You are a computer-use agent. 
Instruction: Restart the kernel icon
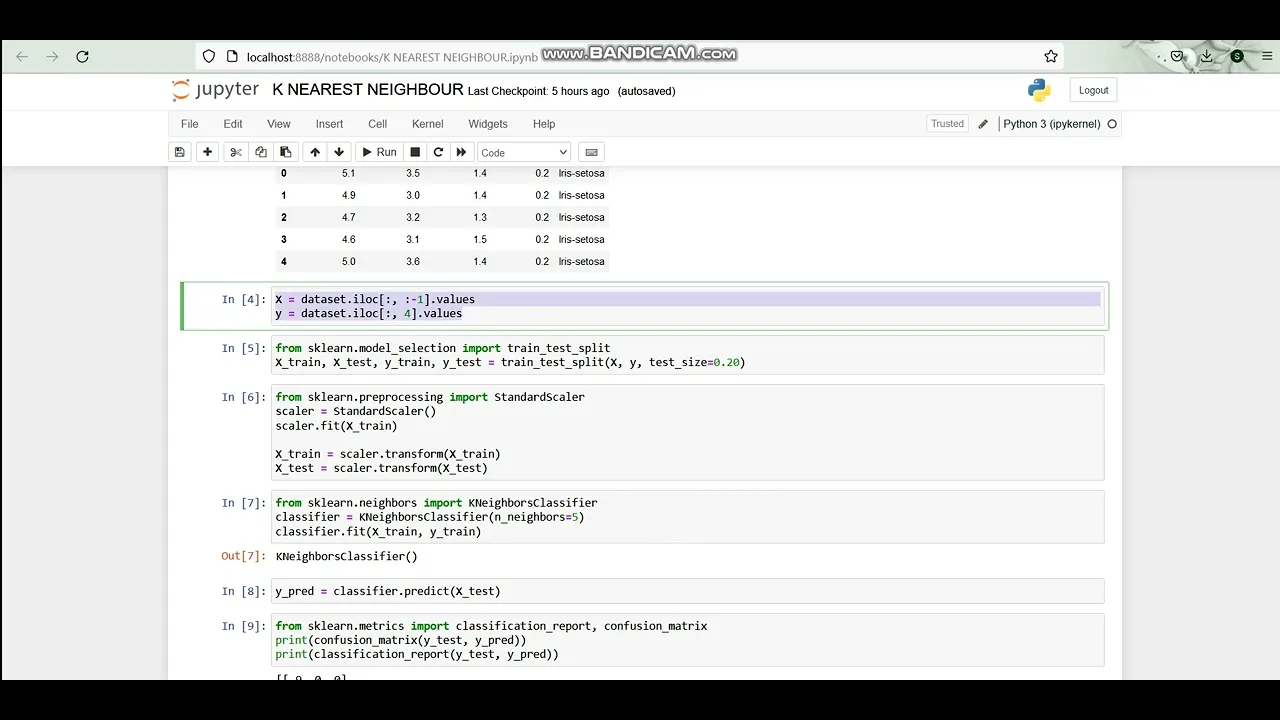pos(438,152)
